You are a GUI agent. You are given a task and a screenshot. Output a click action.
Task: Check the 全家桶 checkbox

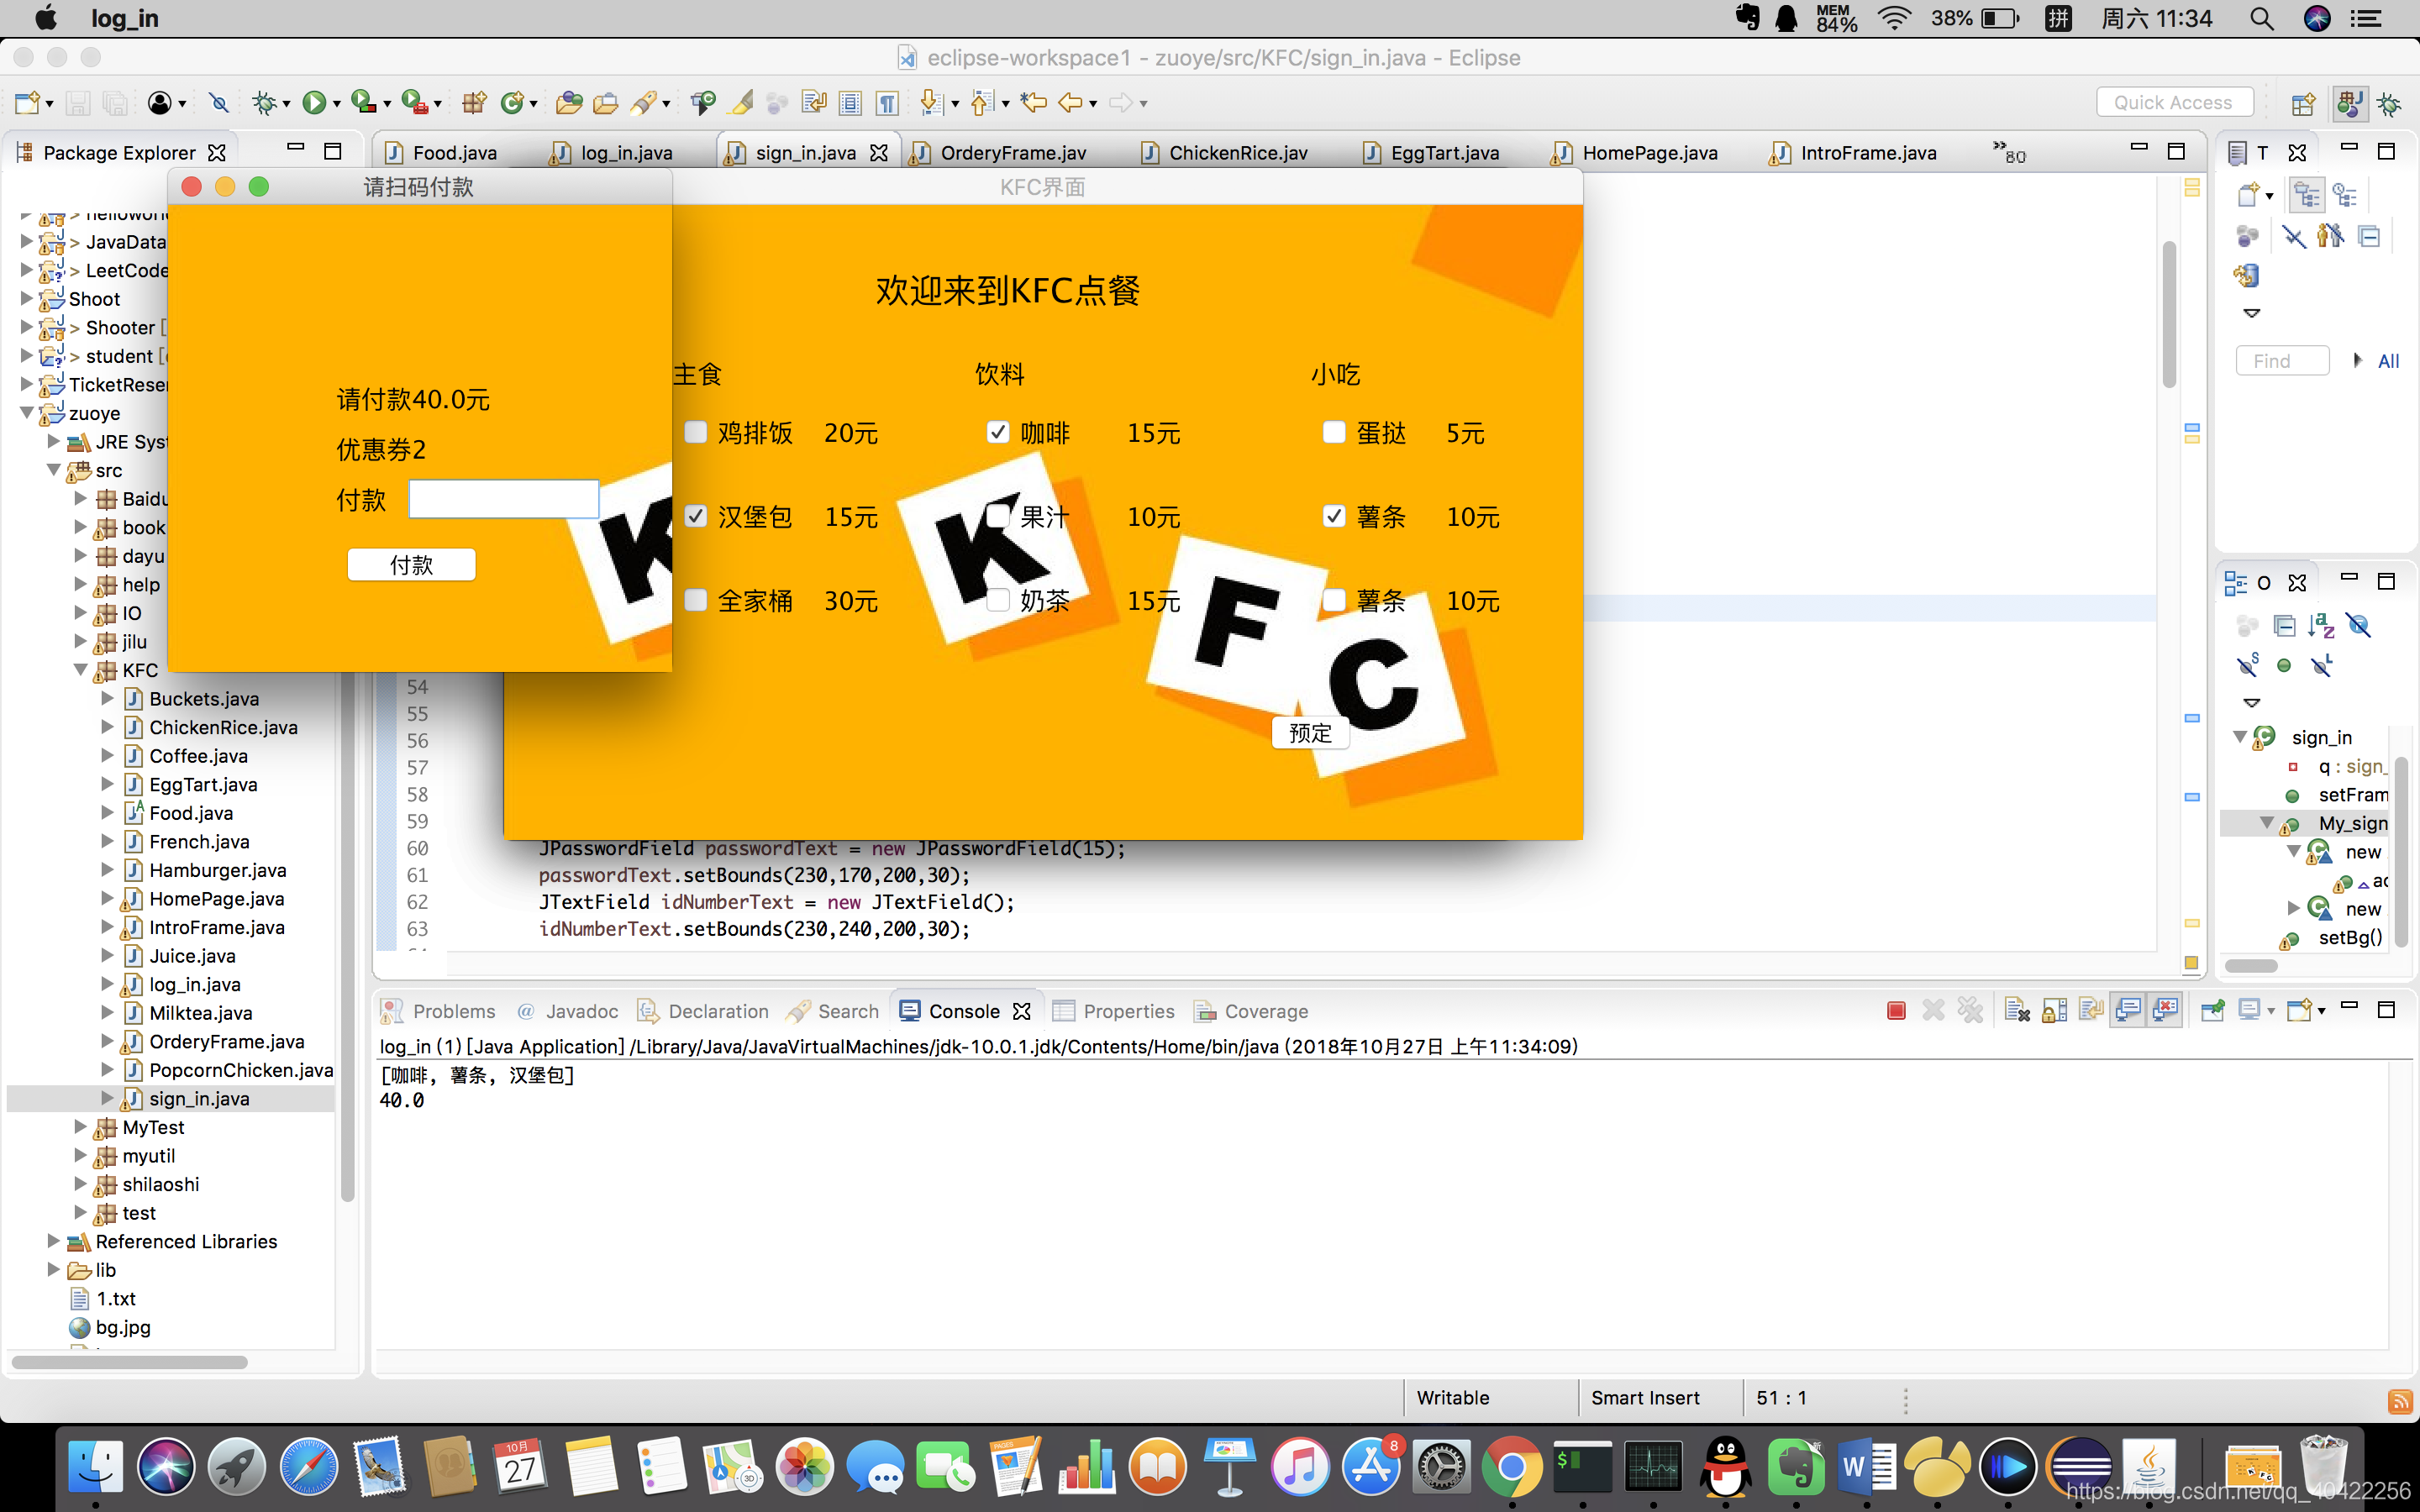click(x=696, y=600)
